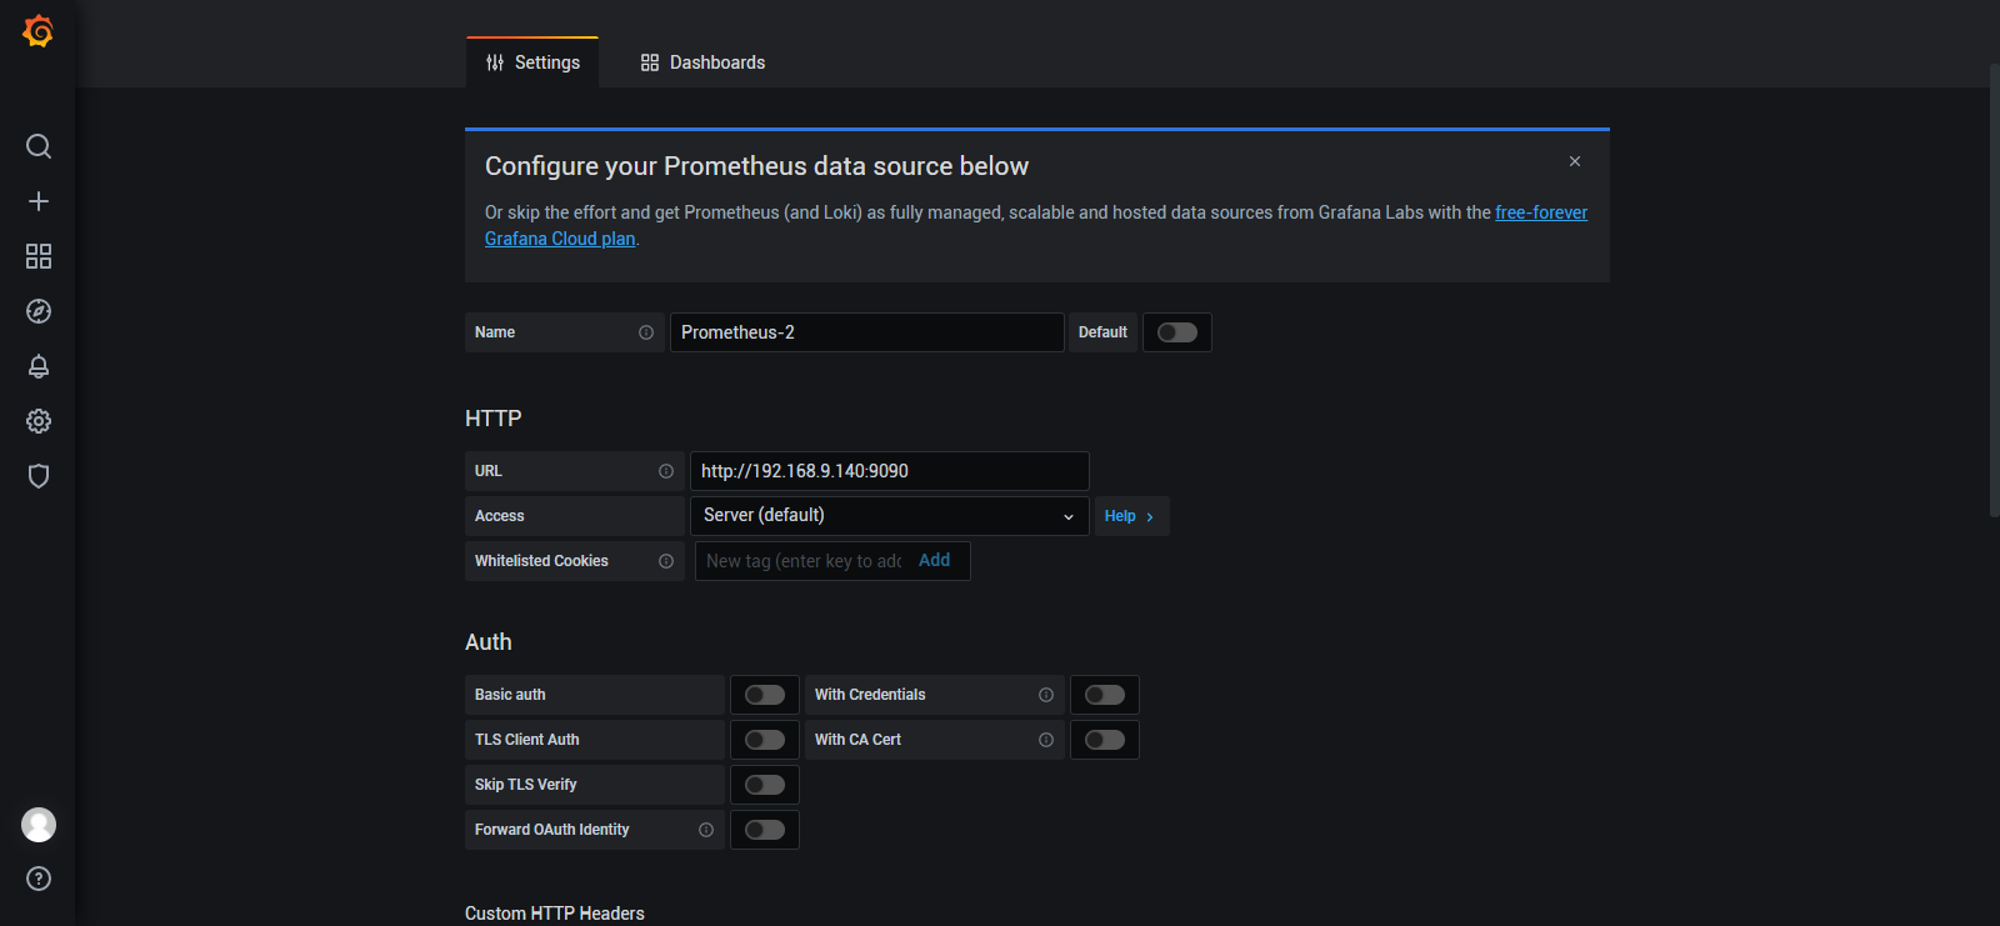This screenshot has width=2000, height=926.
Task: Open the Server Admin shield icon
Action: (38, 476)
